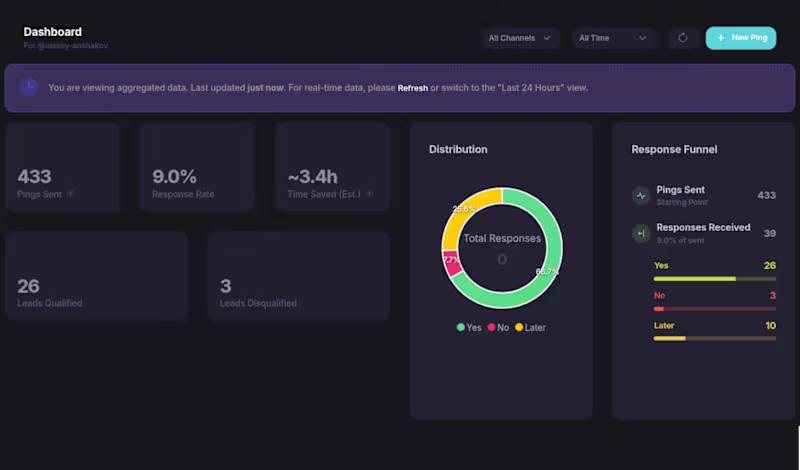Click the Dashboard heading

[x=53, y=32]
